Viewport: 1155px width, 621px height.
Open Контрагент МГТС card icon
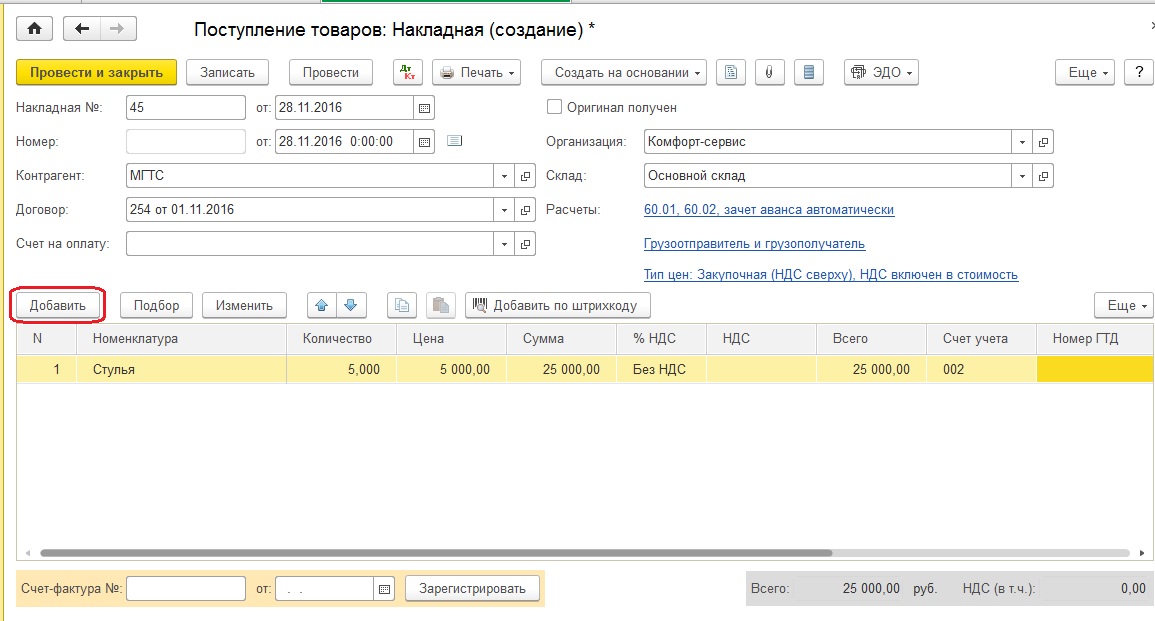tap(525, 176)
